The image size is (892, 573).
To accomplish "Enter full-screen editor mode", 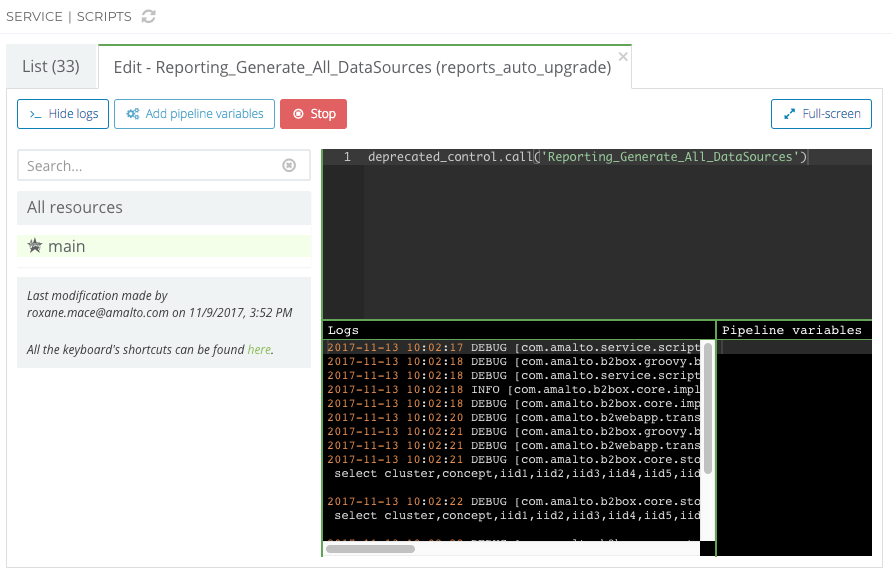I will point(821,114).
